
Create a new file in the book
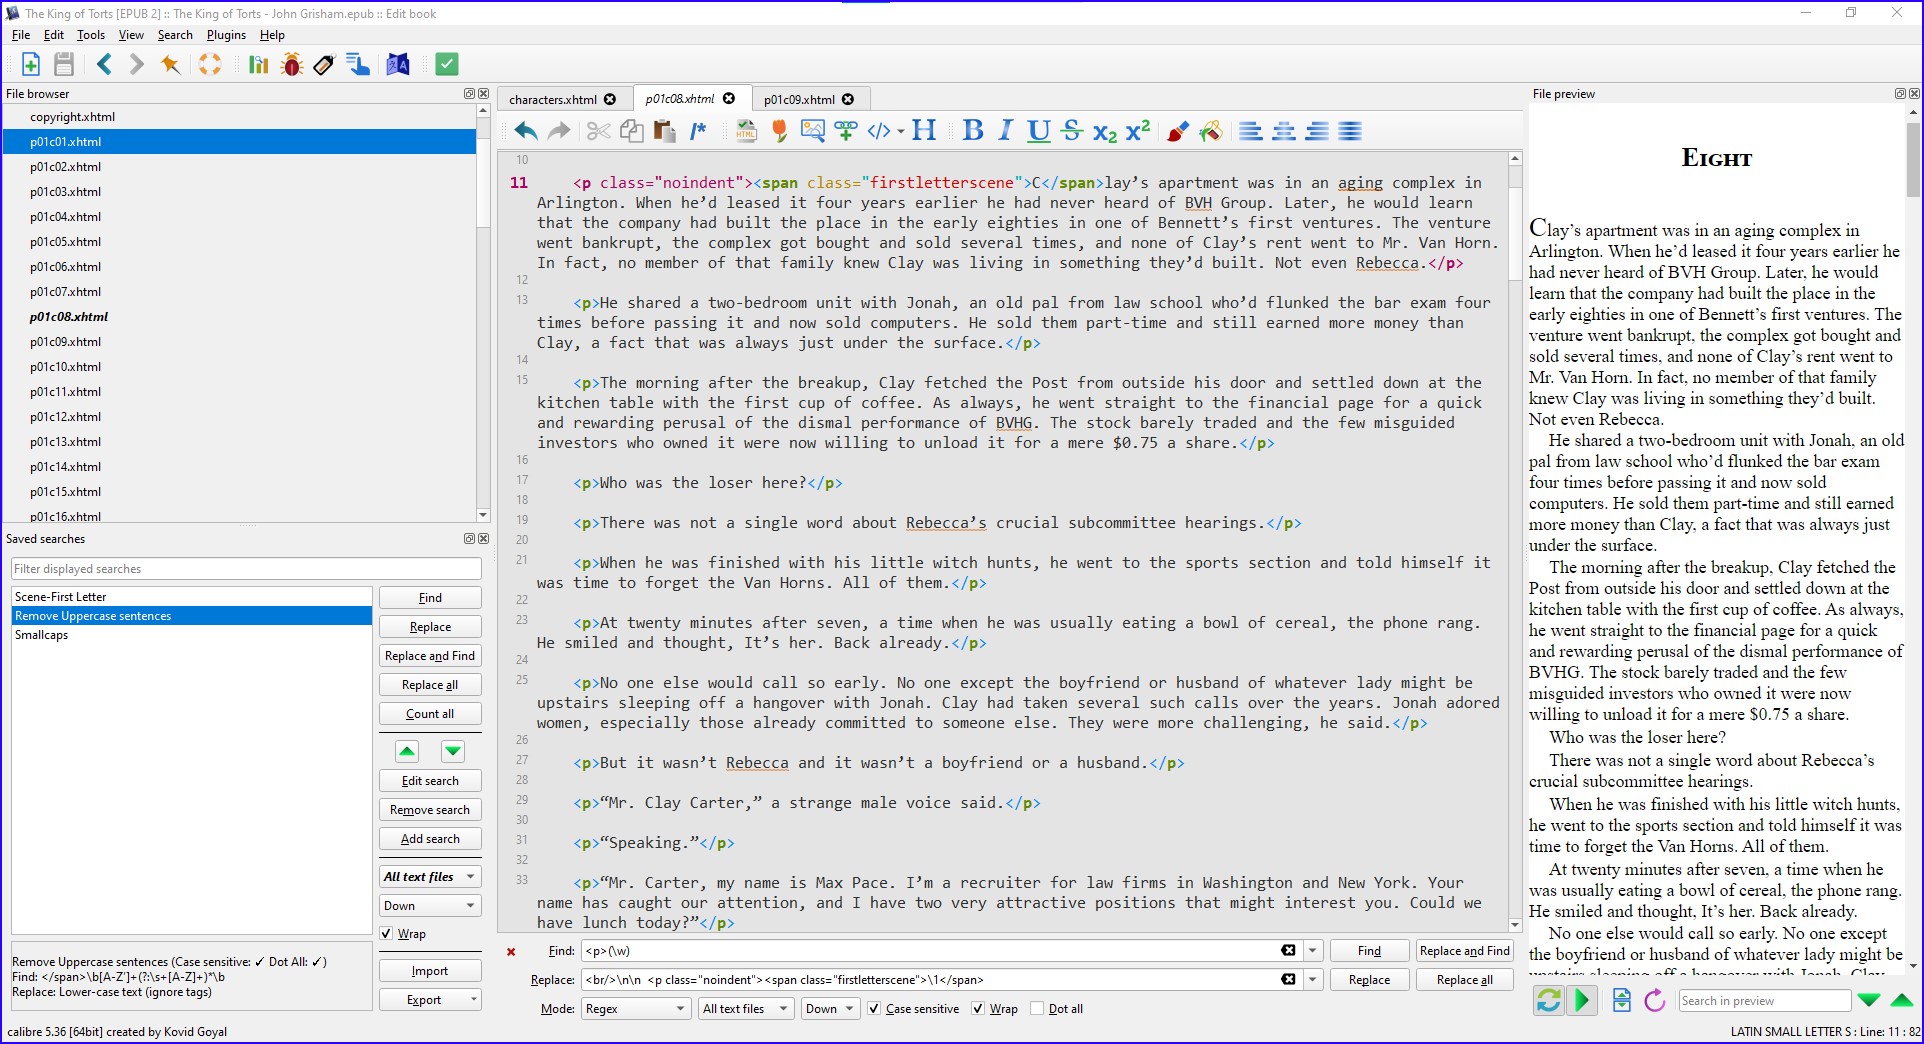click(30, 64)
